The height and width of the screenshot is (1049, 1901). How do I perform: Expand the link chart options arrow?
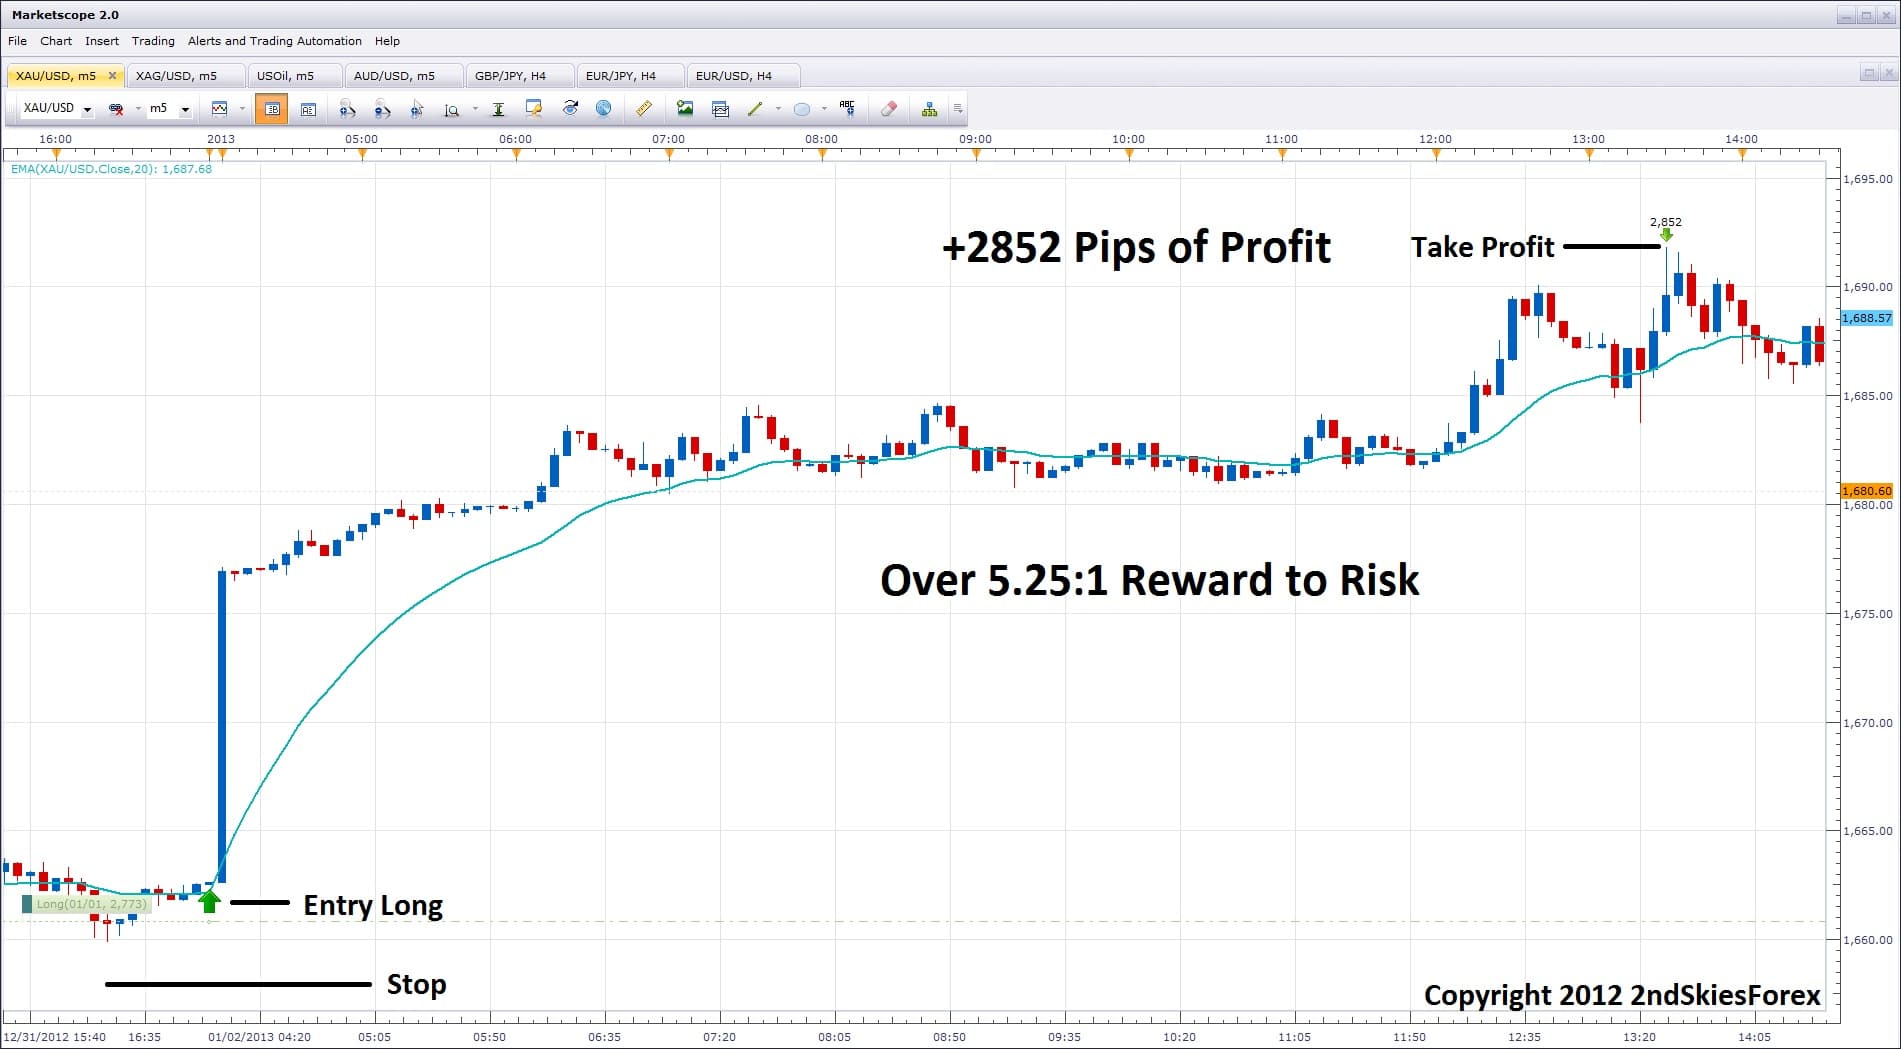(x=138, y=109)
